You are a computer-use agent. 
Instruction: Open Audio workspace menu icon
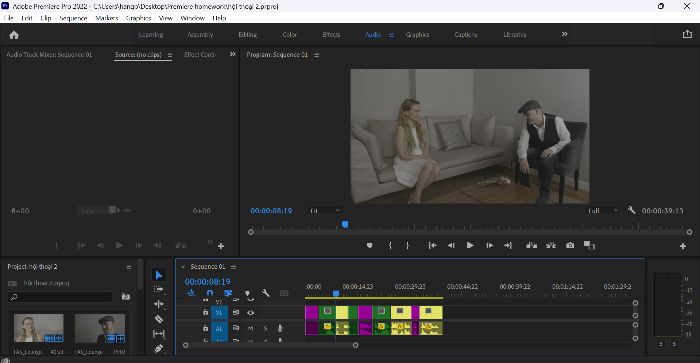click(x=391, y=35)
